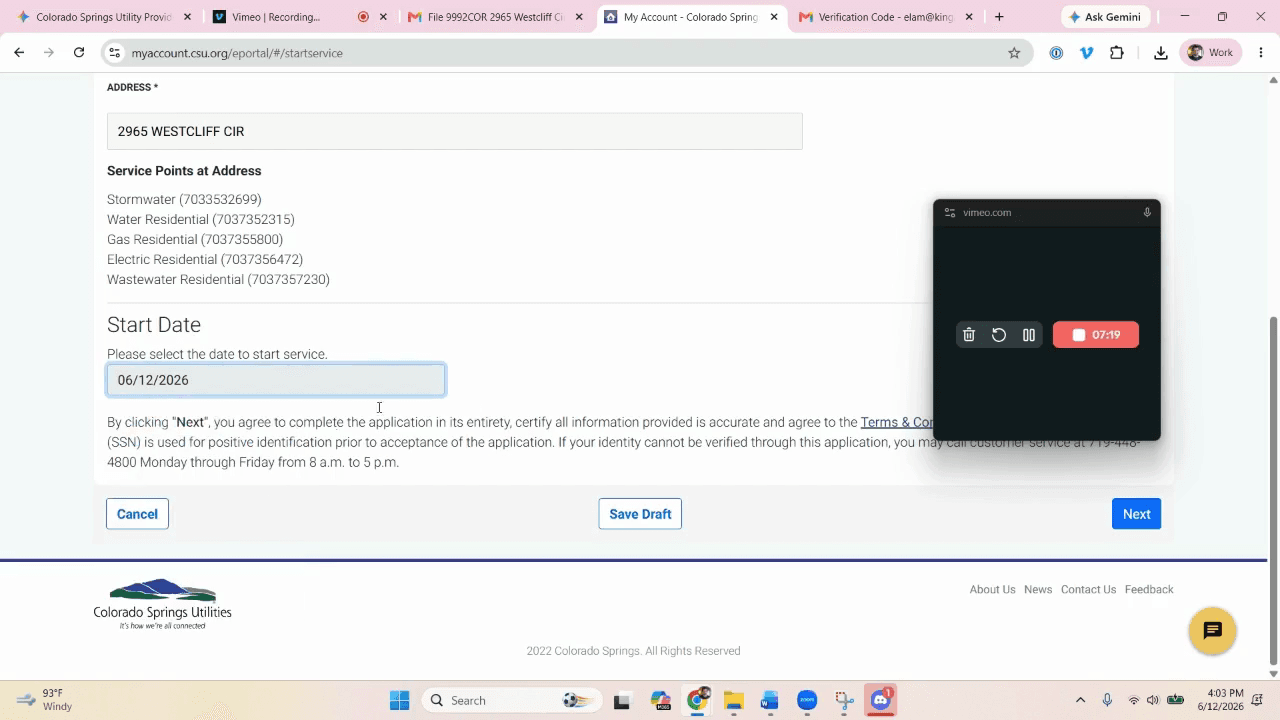Open the Feedback footer link
The width and height of the screenshot is (1280, 720).
(x=1149, y=590)
